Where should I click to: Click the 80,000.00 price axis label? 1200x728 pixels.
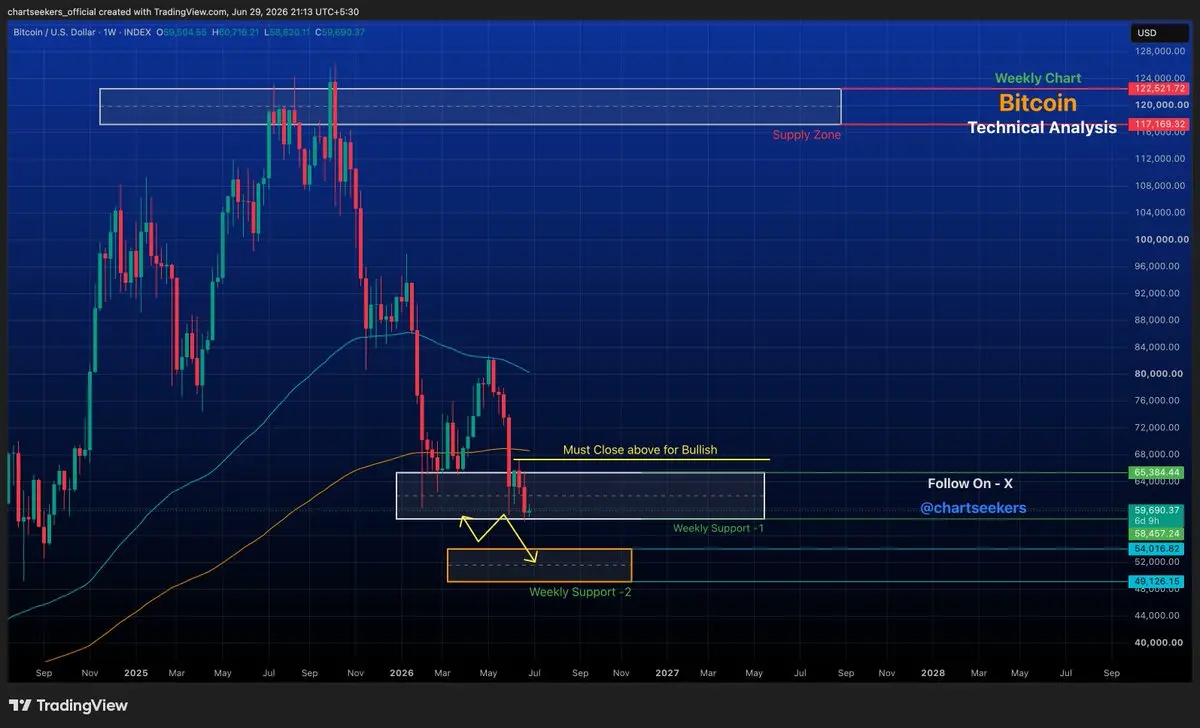click(1160, 374)
